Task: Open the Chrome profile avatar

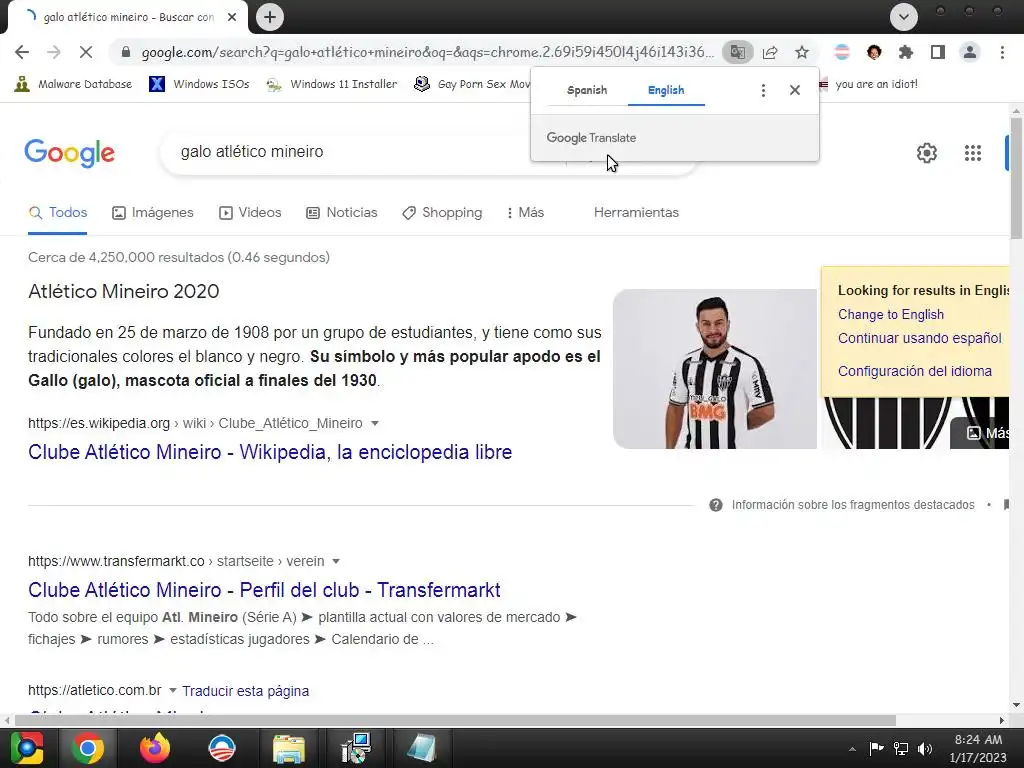Action: [970, 52]
